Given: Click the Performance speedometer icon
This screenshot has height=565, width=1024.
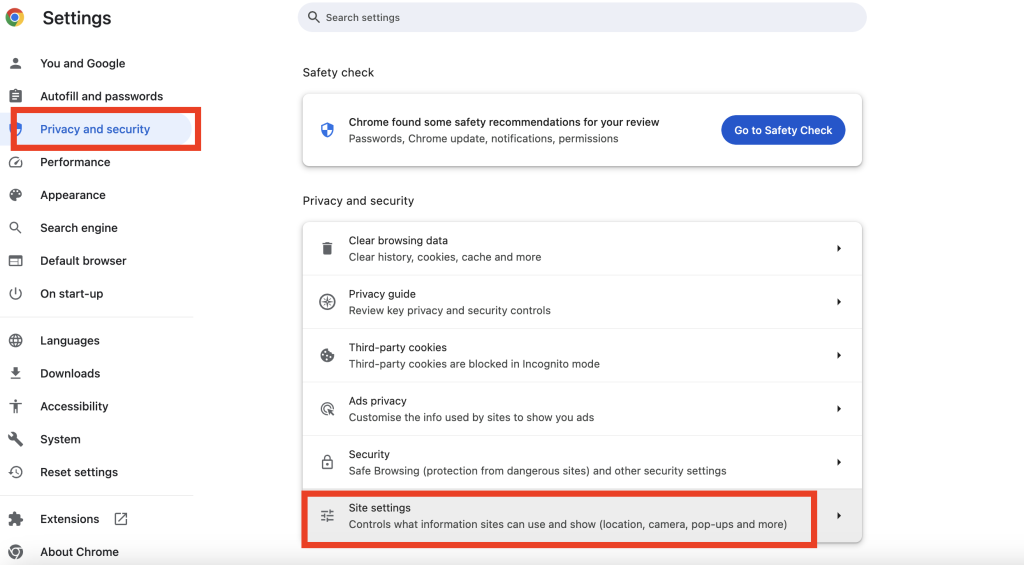Looking at the screenshot, I should pos(16,162).
